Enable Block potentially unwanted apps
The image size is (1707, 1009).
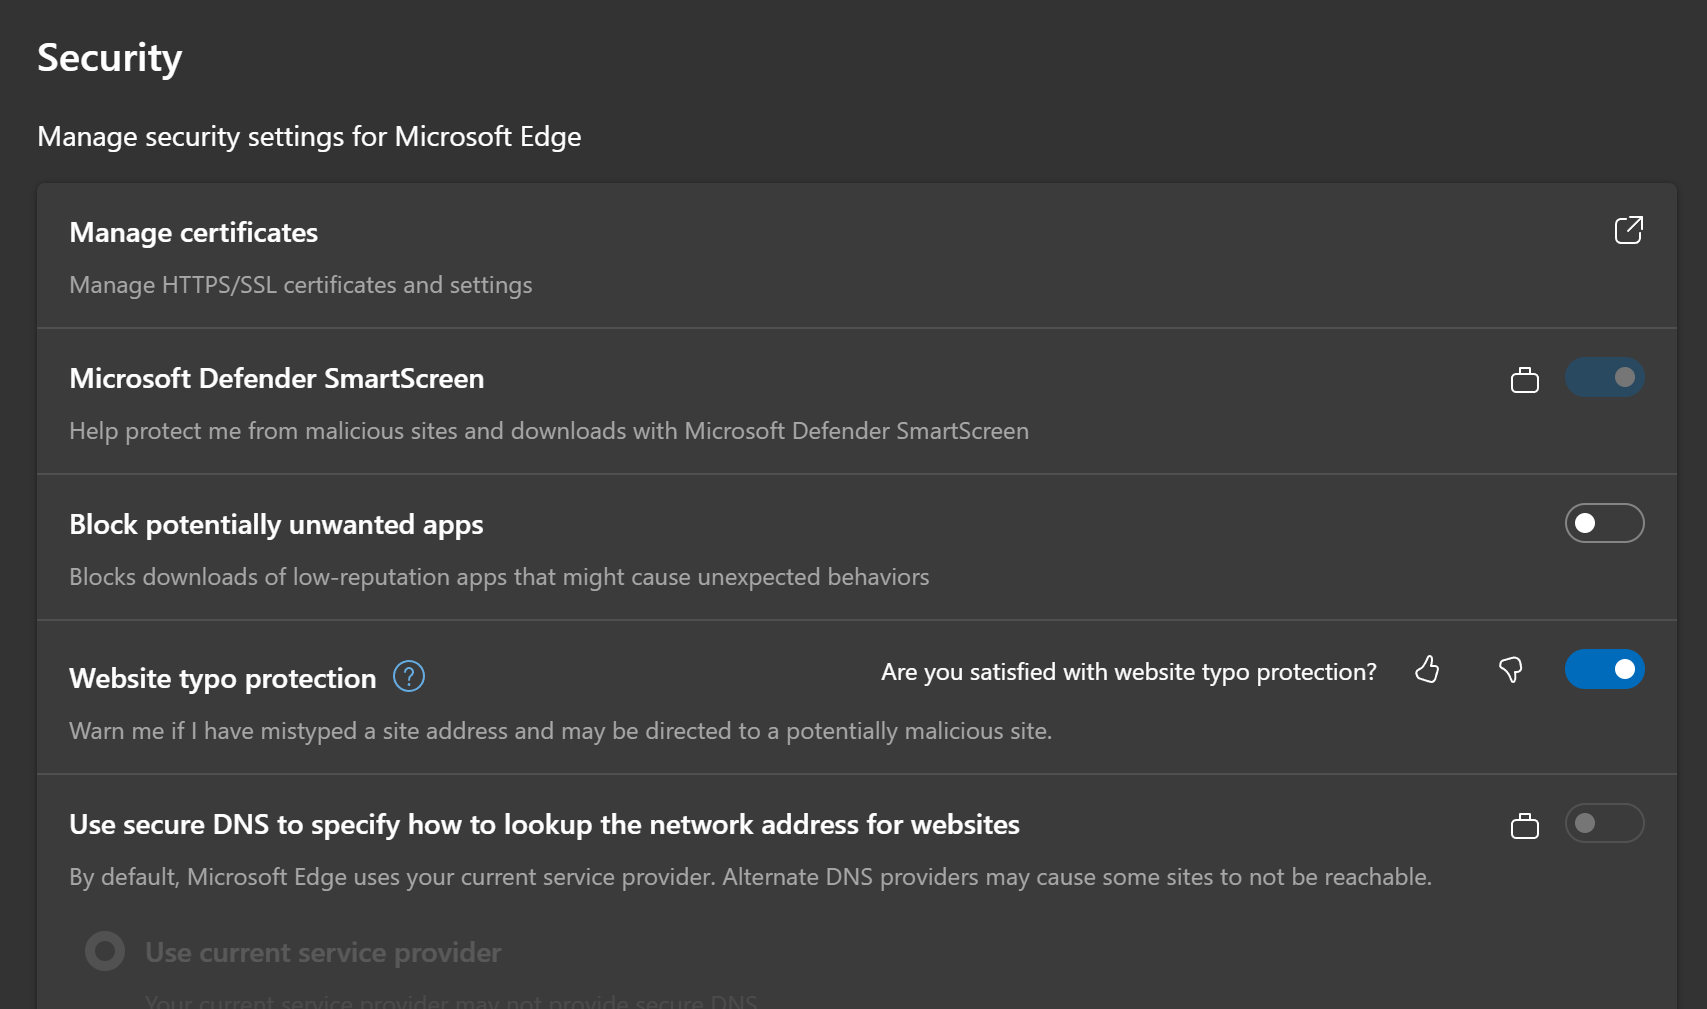(x=1604, y=523)
